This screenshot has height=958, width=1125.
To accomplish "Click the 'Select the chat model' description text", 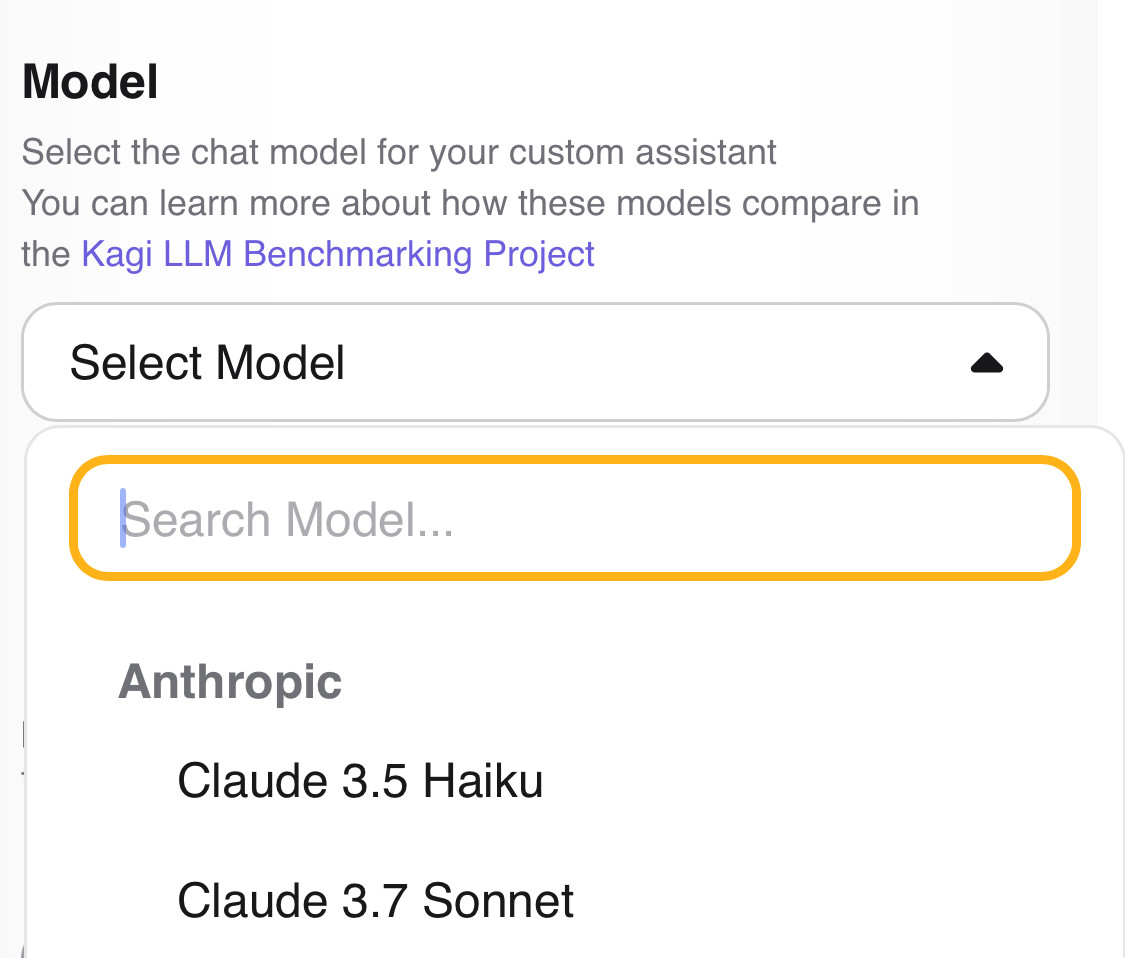I will coord(399,153).
